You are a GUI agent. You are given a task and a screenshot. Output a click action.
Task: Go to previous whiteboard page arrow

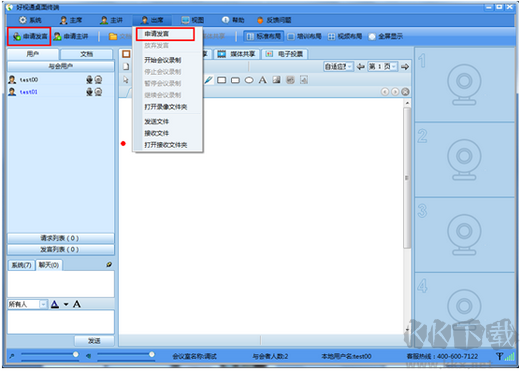pyautogui.click(x=360, y=67)
